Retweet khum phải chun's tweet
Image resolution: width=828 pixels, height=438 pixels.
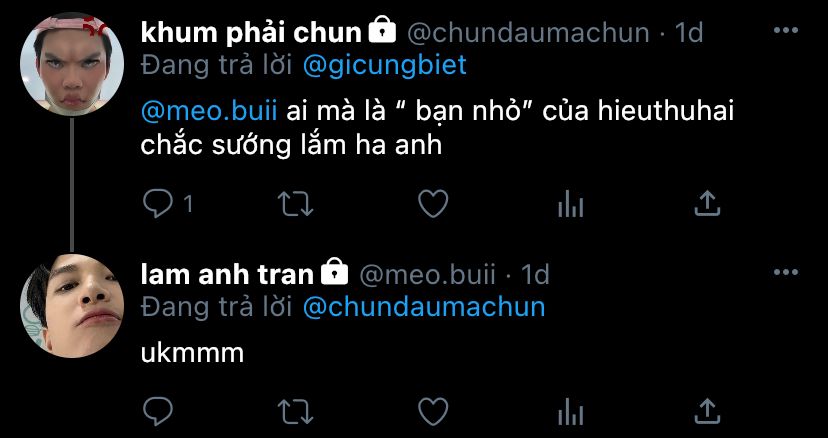click(296, 204)
